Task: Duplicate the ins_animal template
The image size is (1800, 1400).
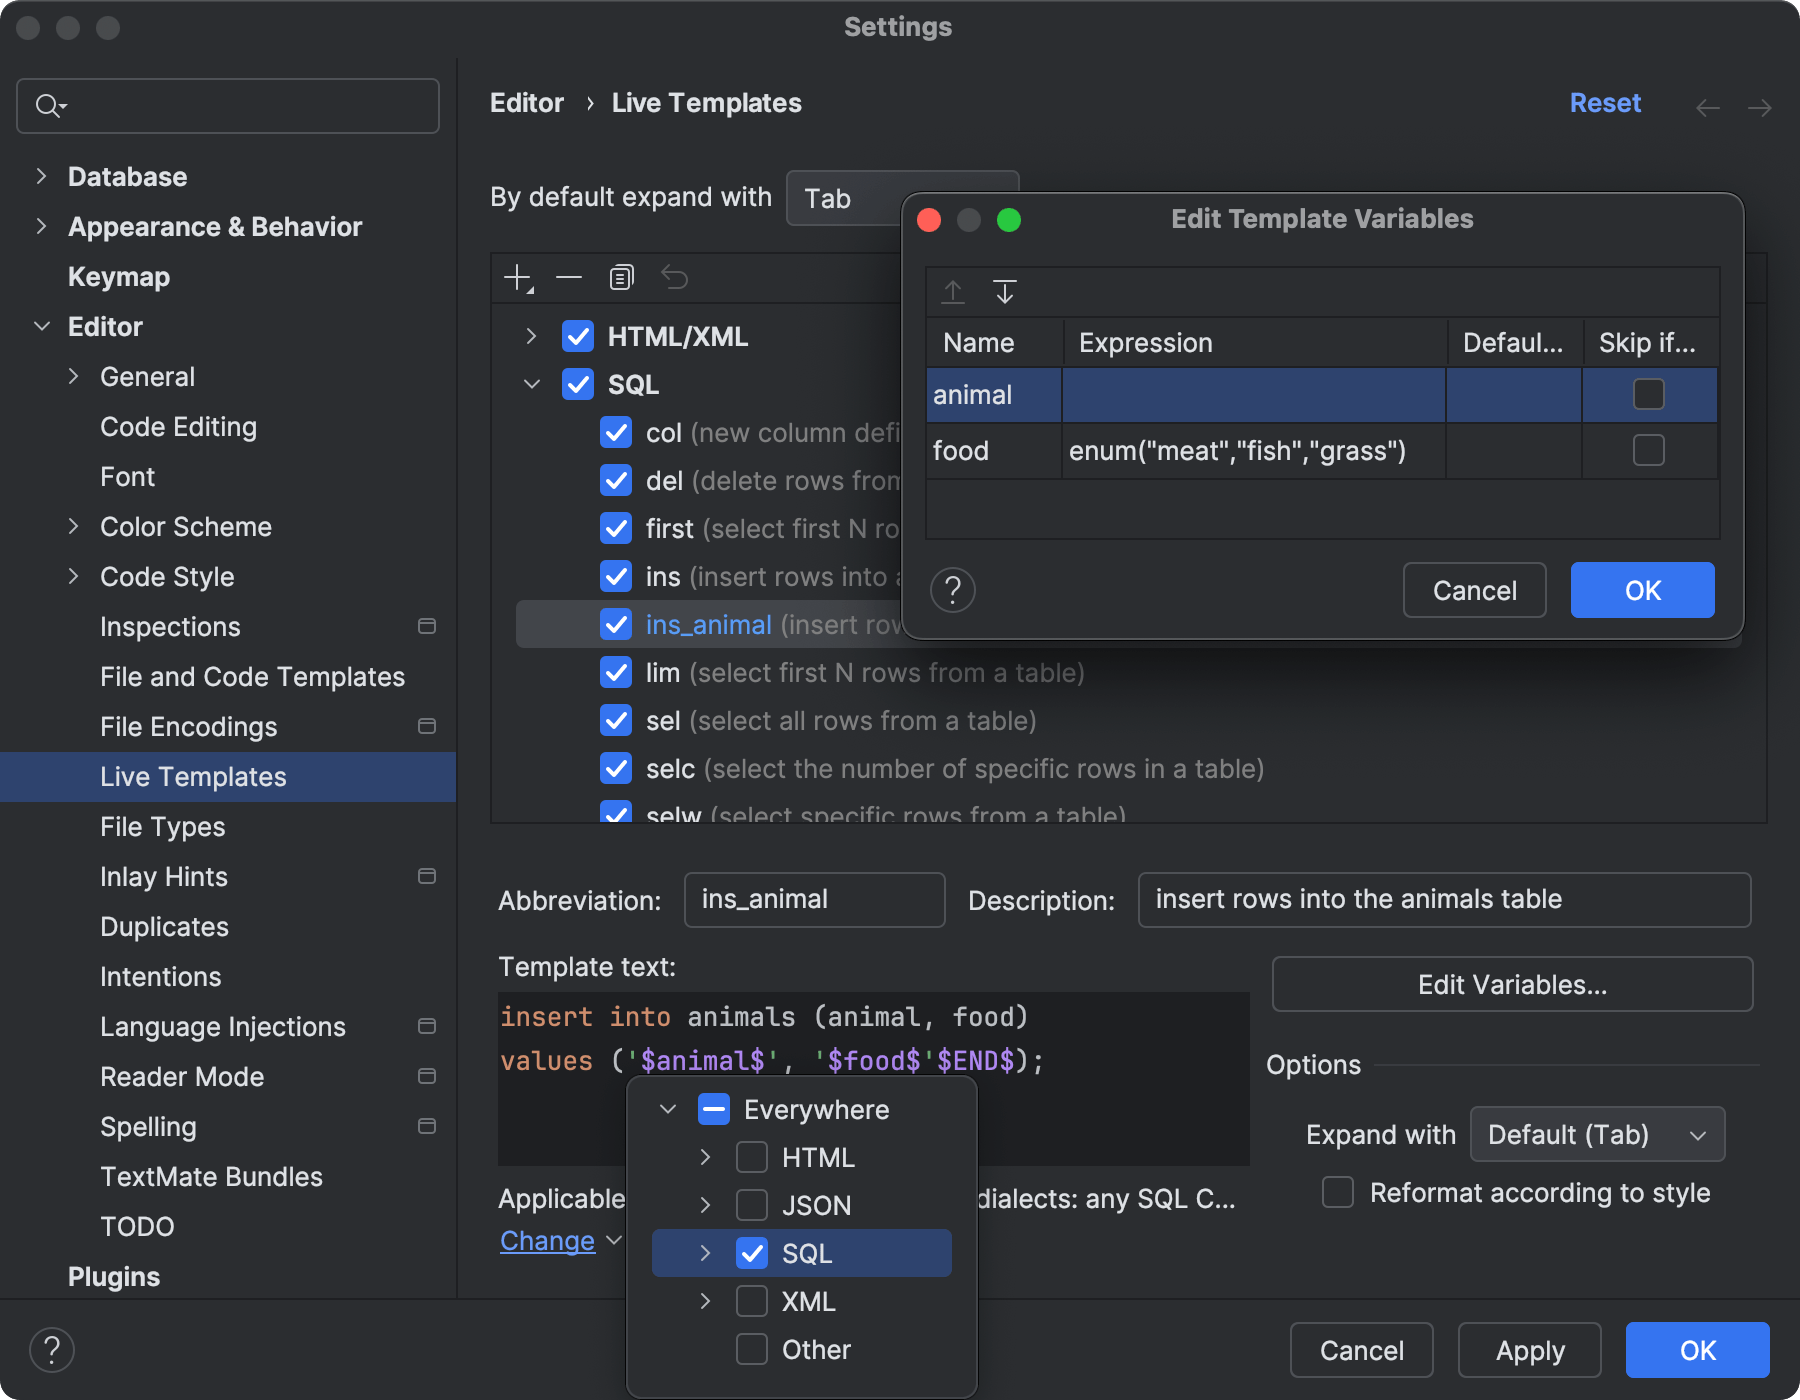Action: coord(621,277)
